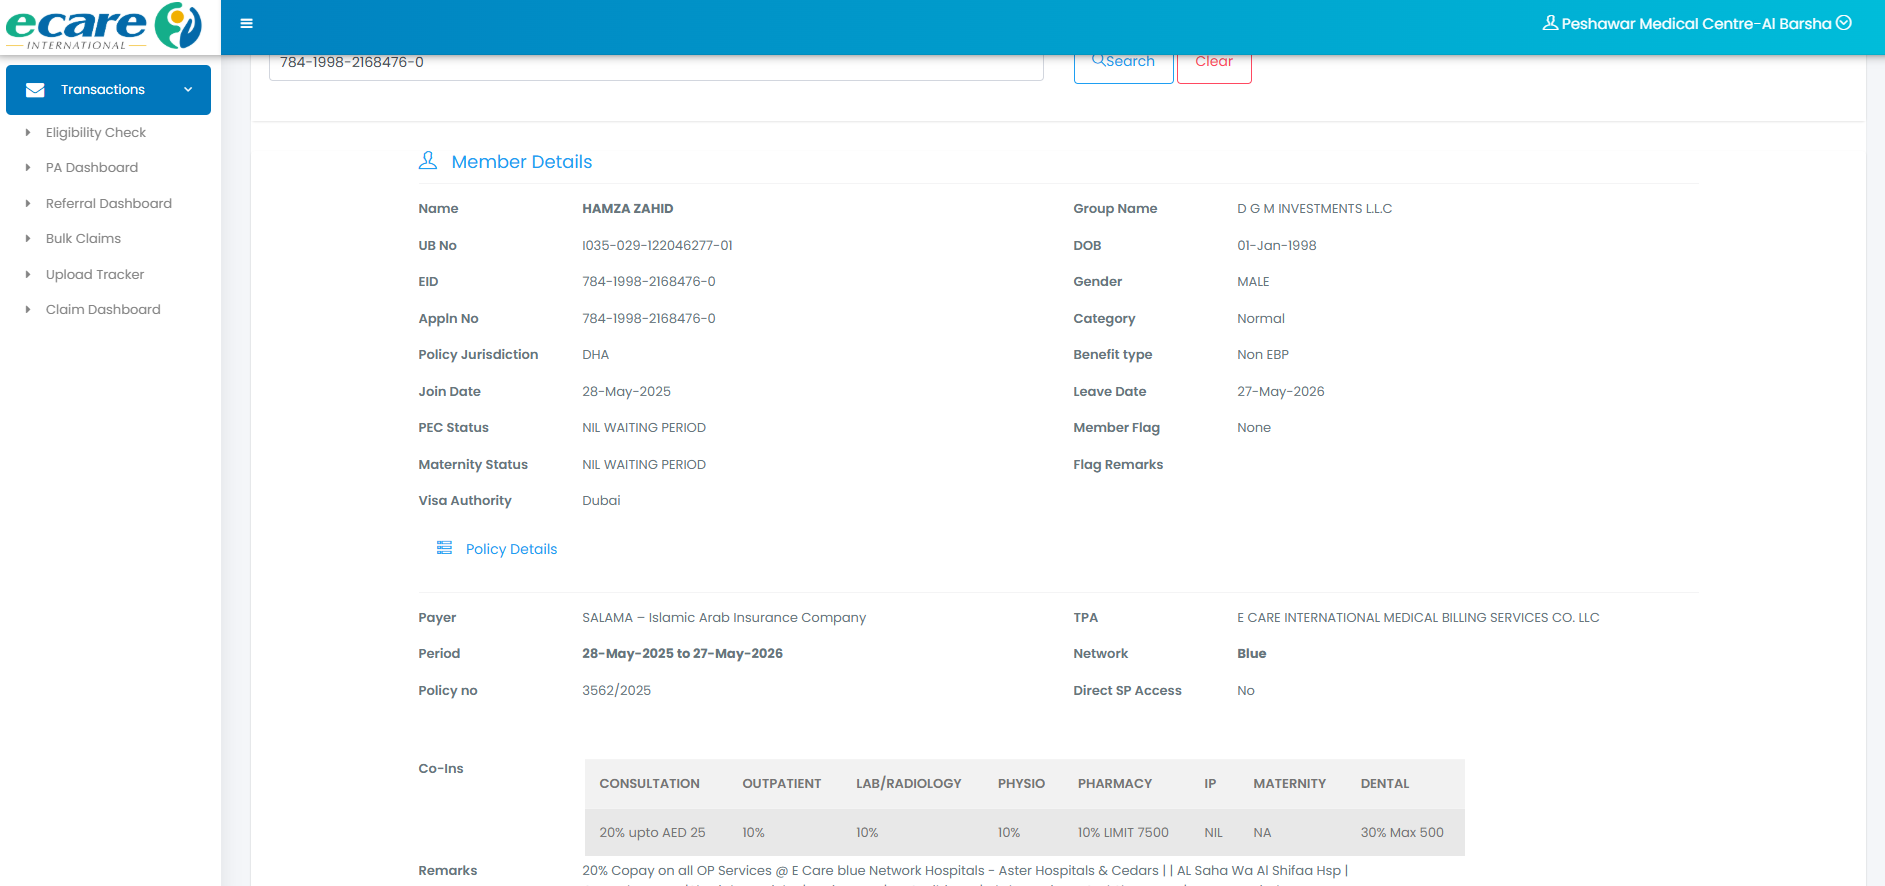This screenshot has width=1885, height=886.
Task: Navigate to Claim Dashboard
Action: pyautogui.click(x=103, y=310)
